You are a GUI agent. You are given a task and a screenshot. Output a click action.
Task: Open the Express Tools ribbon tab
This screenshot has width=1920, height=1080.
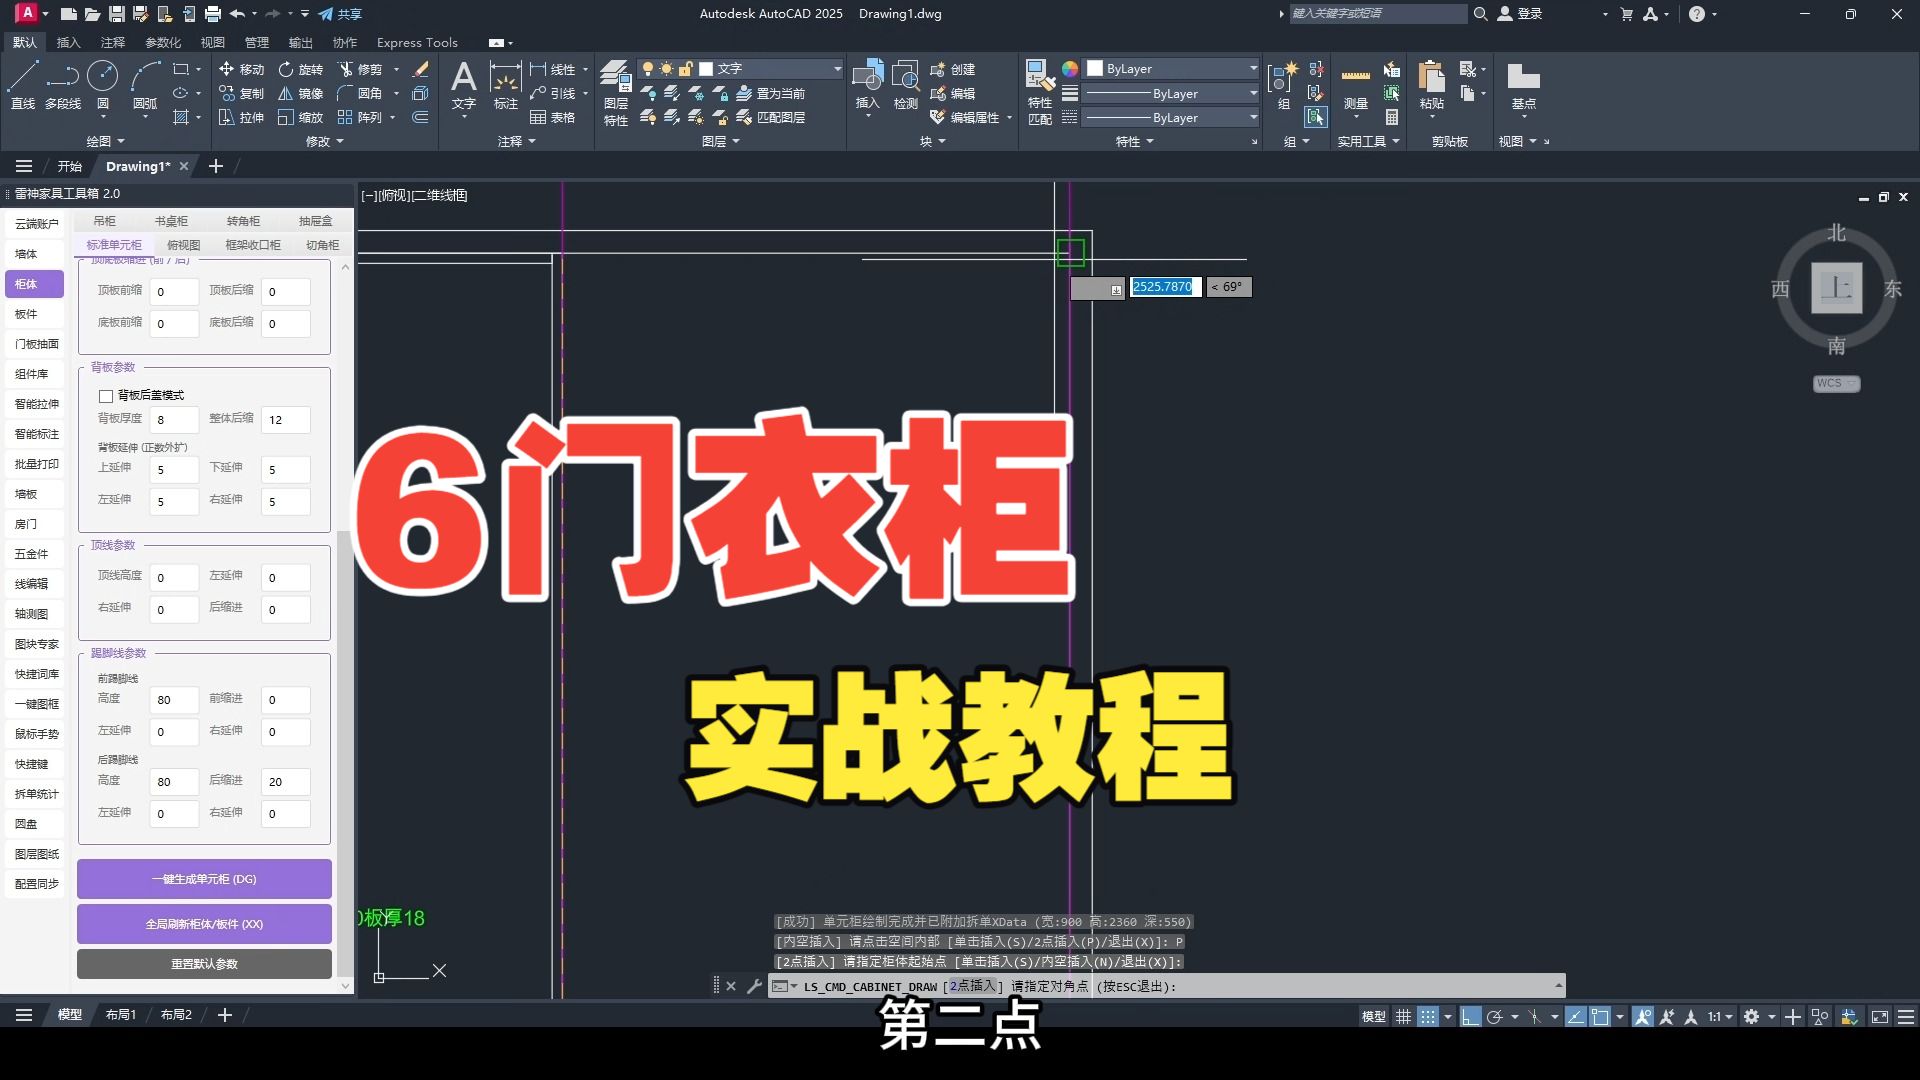pyautogui.click(x=417, y=42)
